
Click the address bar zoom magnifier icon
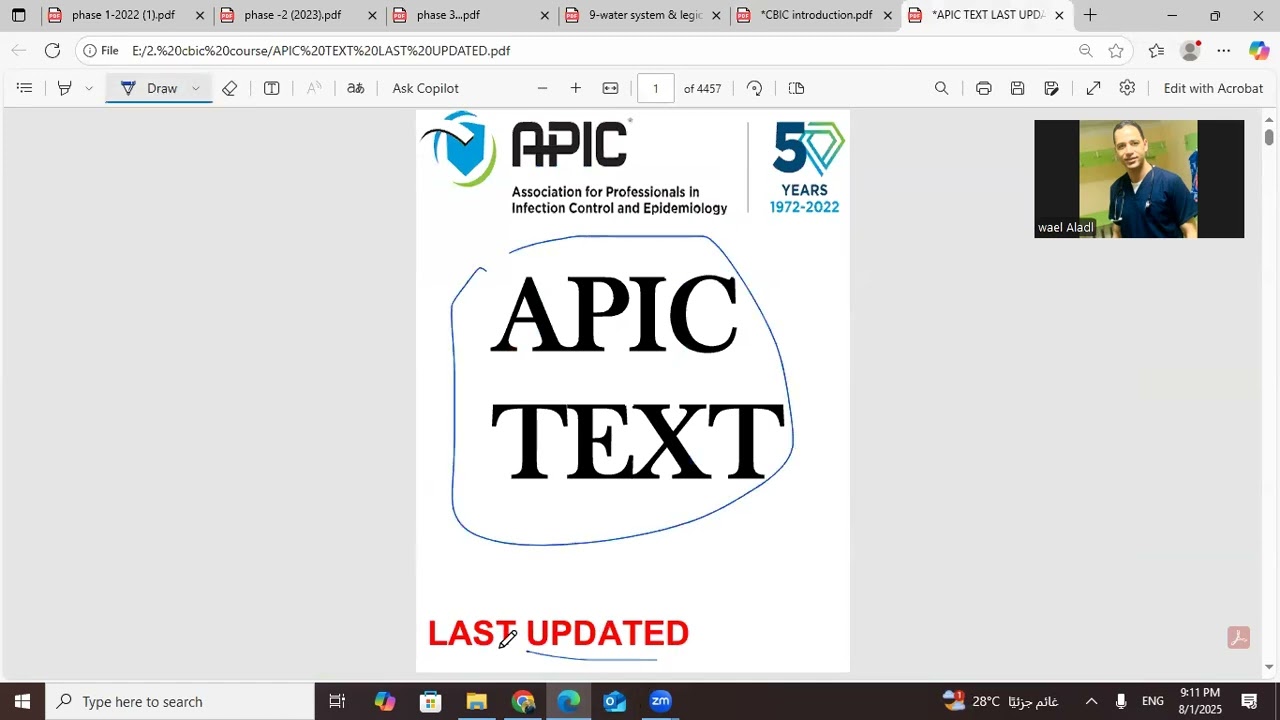[1085, 50]
